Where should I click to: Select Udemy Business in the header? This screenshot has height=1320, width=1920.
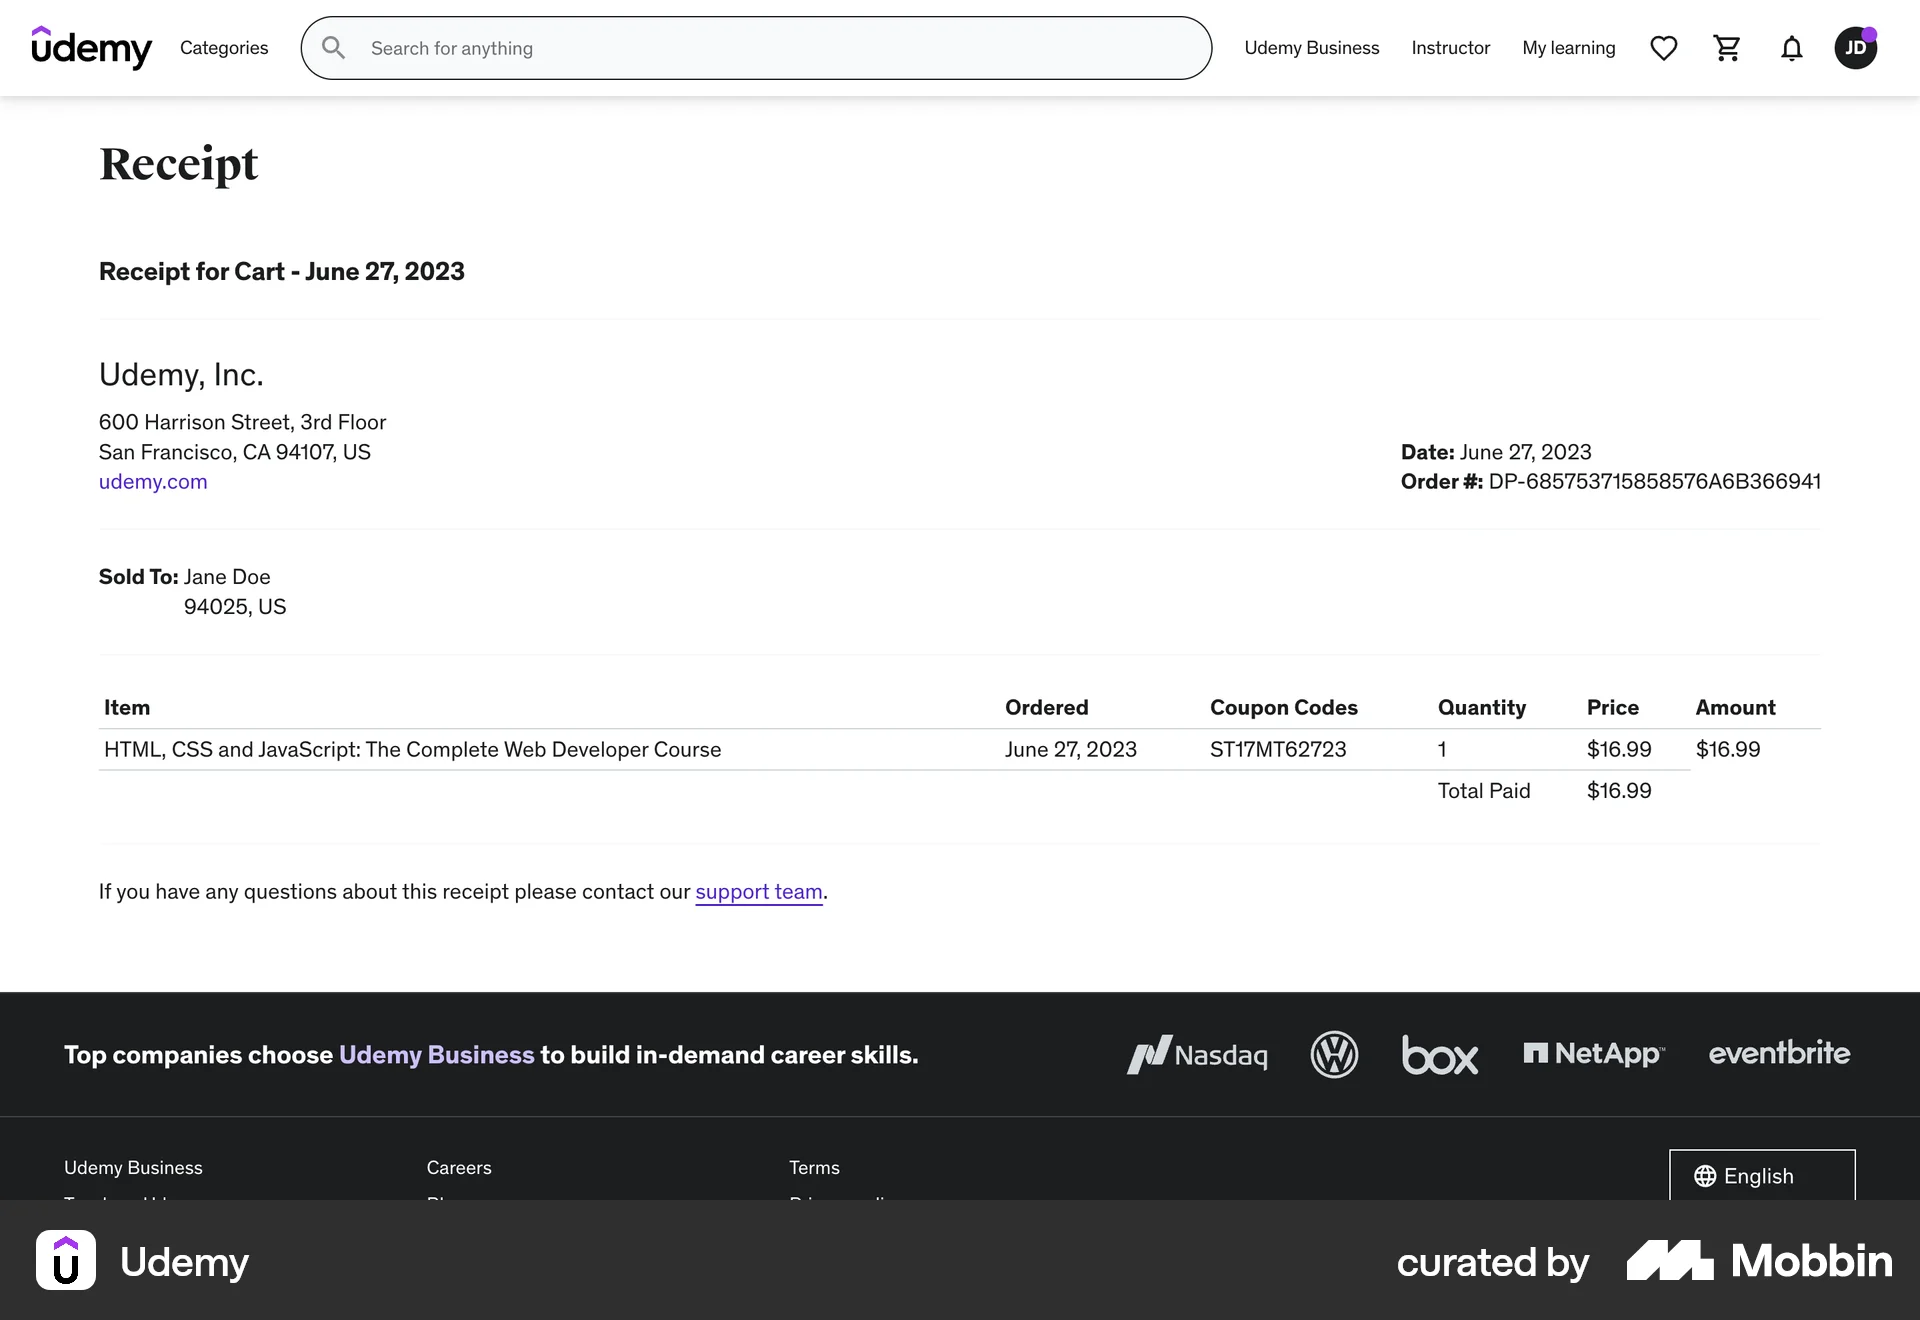click(x=1311, y=48)
